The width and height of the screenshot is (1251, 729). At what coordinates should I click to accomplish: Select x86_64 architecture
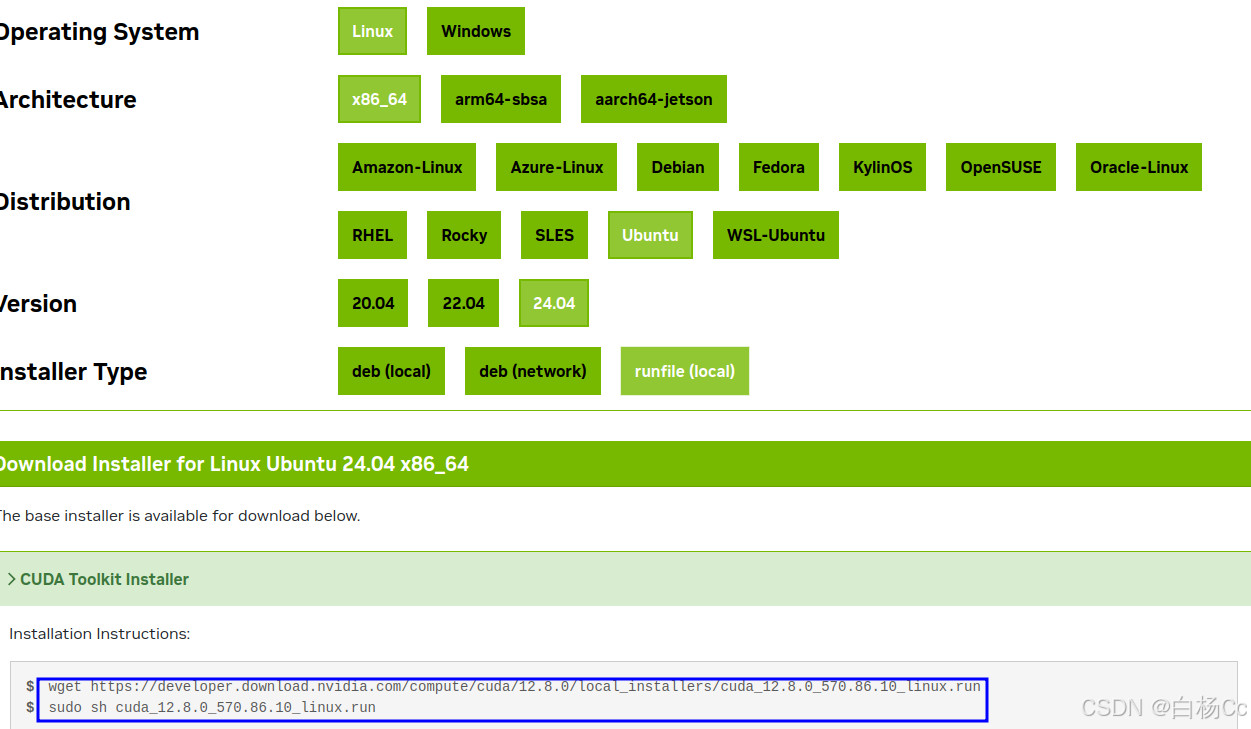[x=379, y=99]
